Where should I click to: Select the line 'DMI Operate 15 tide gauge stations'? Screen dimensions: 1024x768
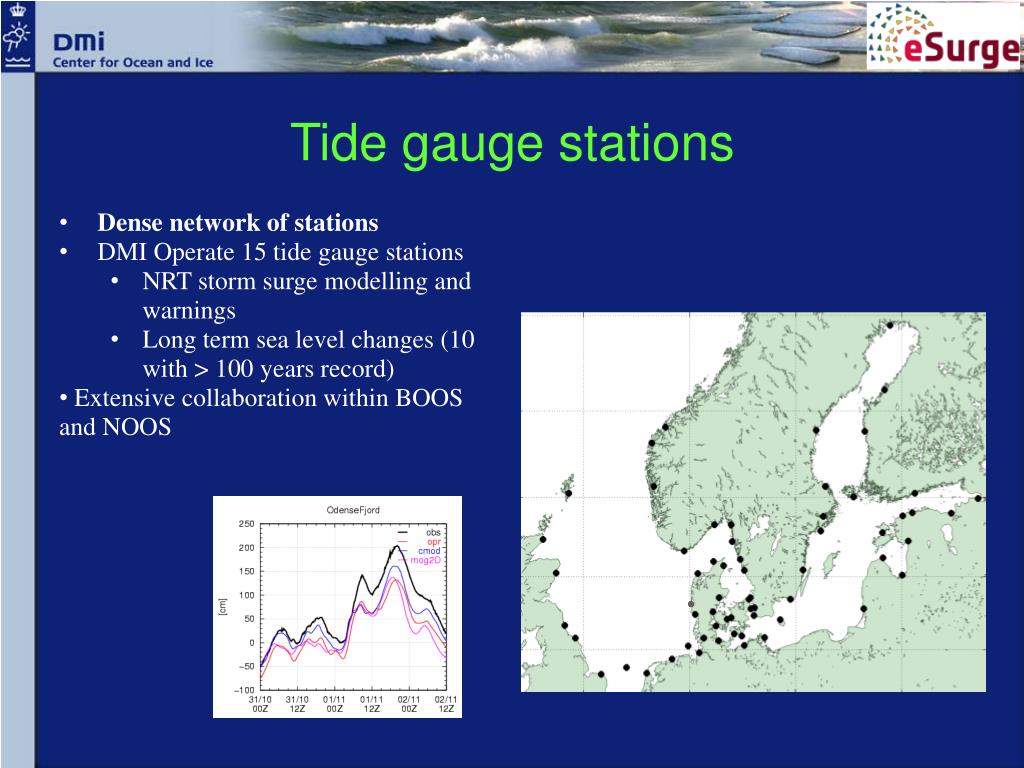point(280,252)
